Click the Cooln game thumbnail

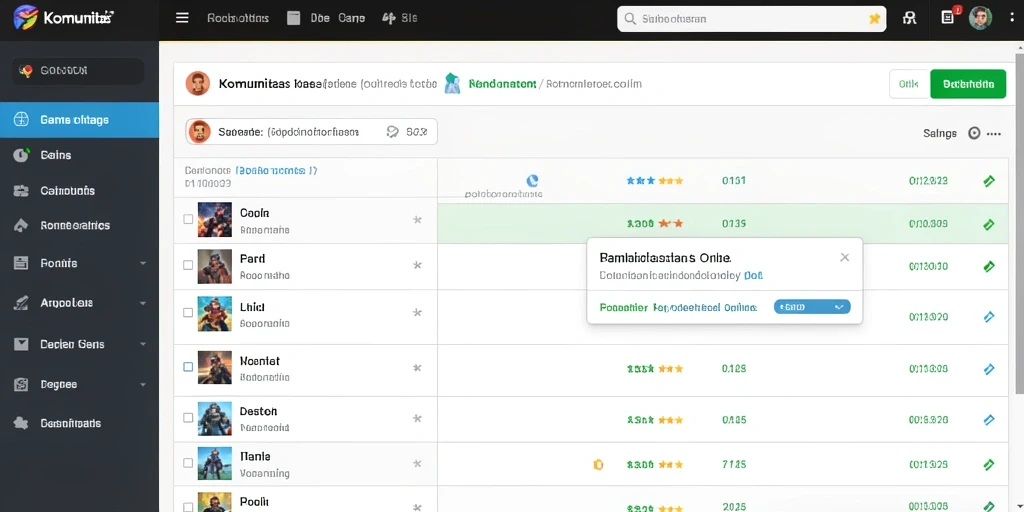click(215, 219)
